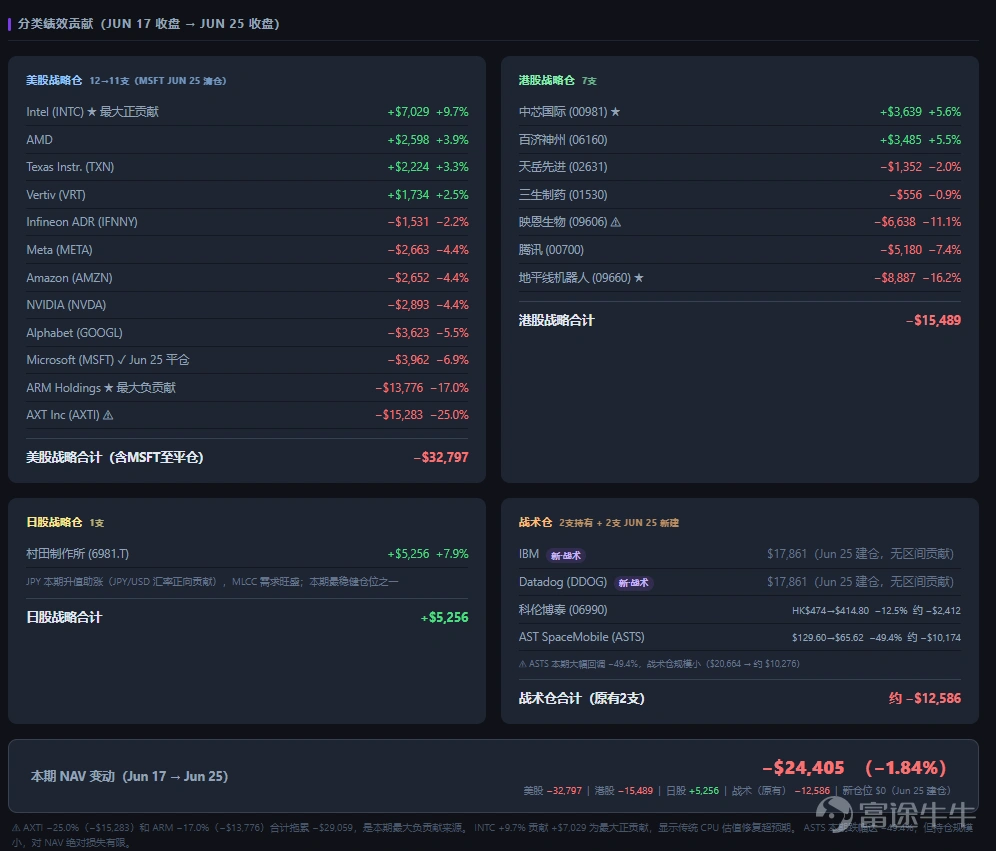Open the 日股战略仓 section heading
Screen dimensions: 996x851
[54, 522]
